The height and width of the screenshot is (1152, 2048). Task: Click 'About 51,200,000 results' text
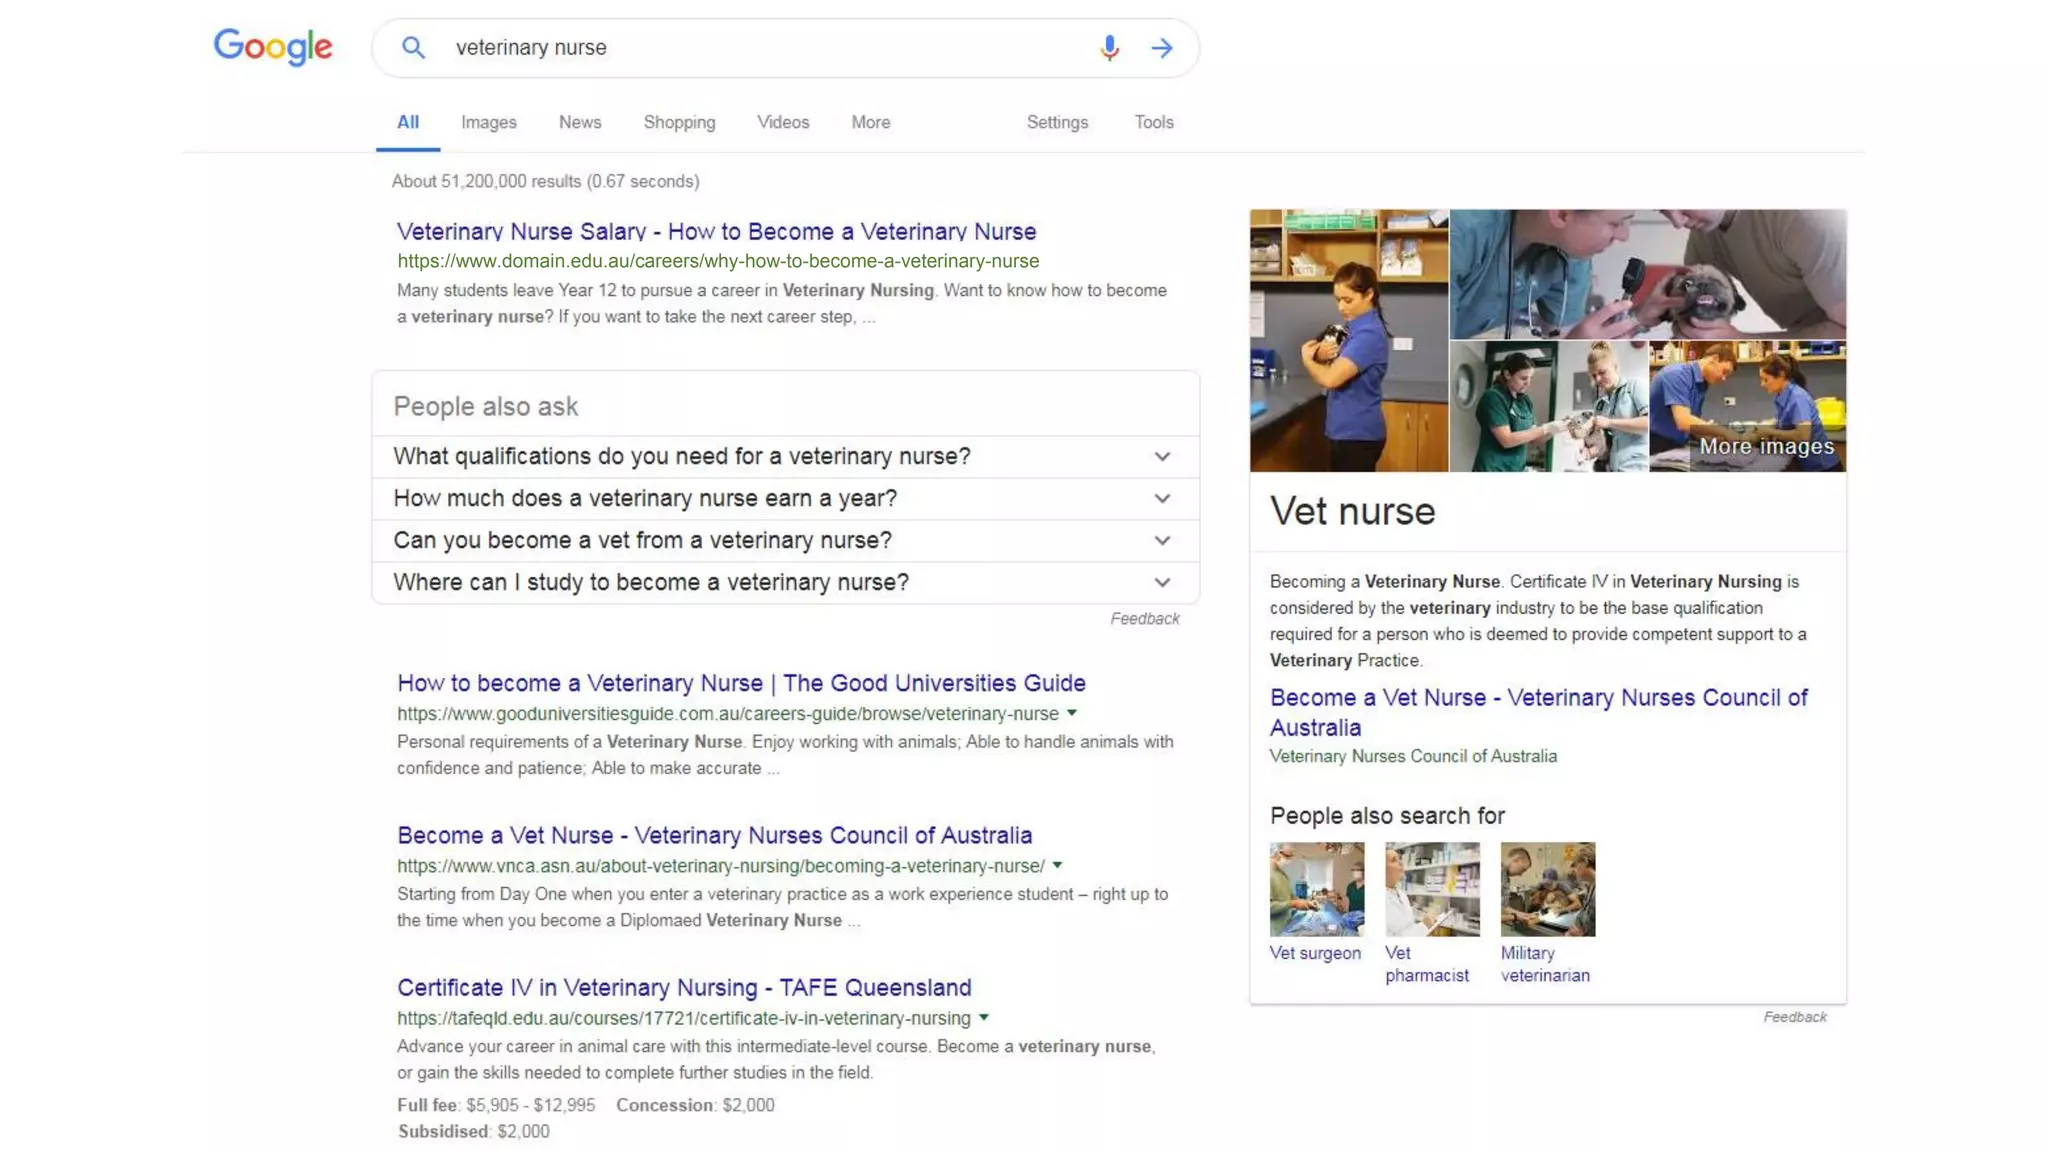click(x=545, y=181)
